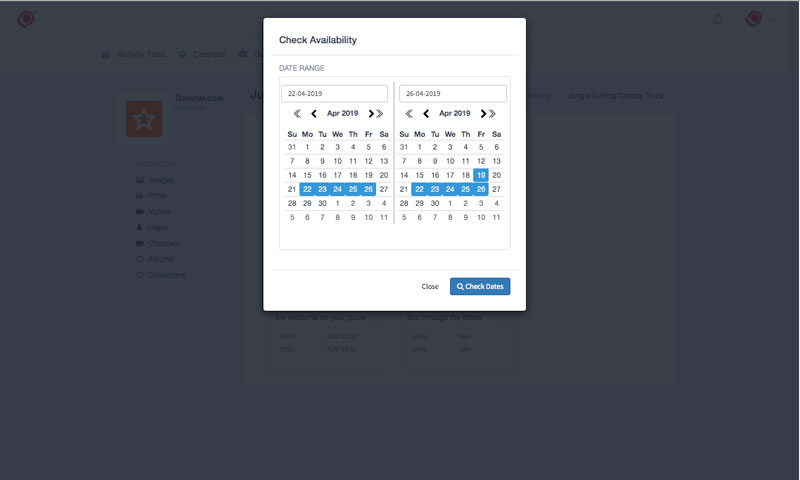Edit the end date field 26-04-2019

pos(453,93)
